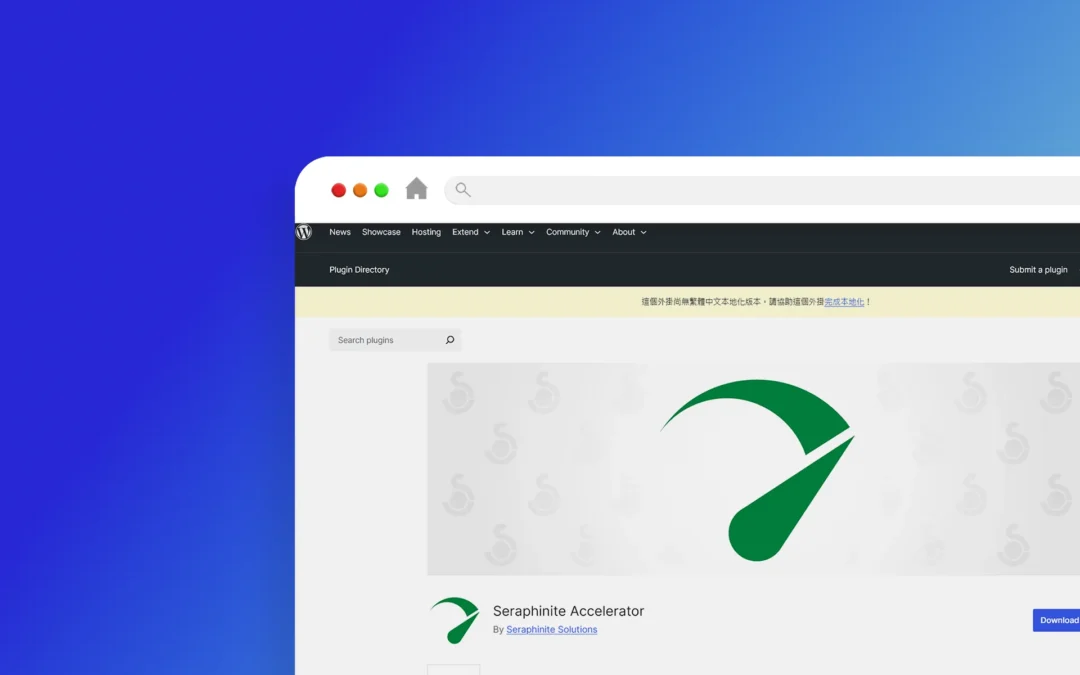Image resolution: width=1080 pixels, height=675 pixels.
Task: Click the browser home icon
Action: 416,189
